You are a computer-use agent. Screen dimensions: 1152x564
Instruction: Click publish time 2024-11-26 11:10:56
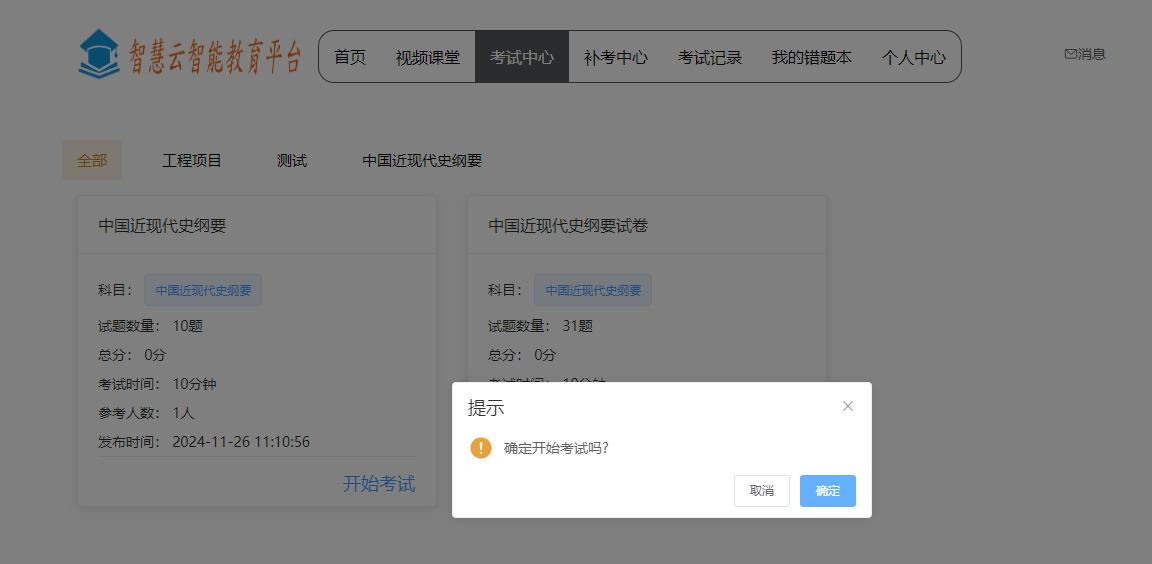point(241,442)
